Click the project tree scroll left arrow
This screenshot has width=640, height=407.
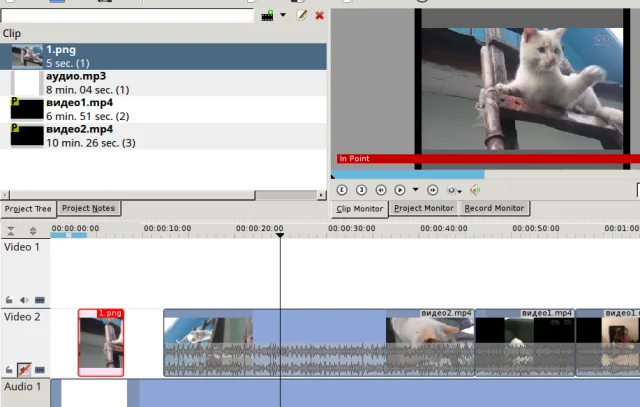5,195
